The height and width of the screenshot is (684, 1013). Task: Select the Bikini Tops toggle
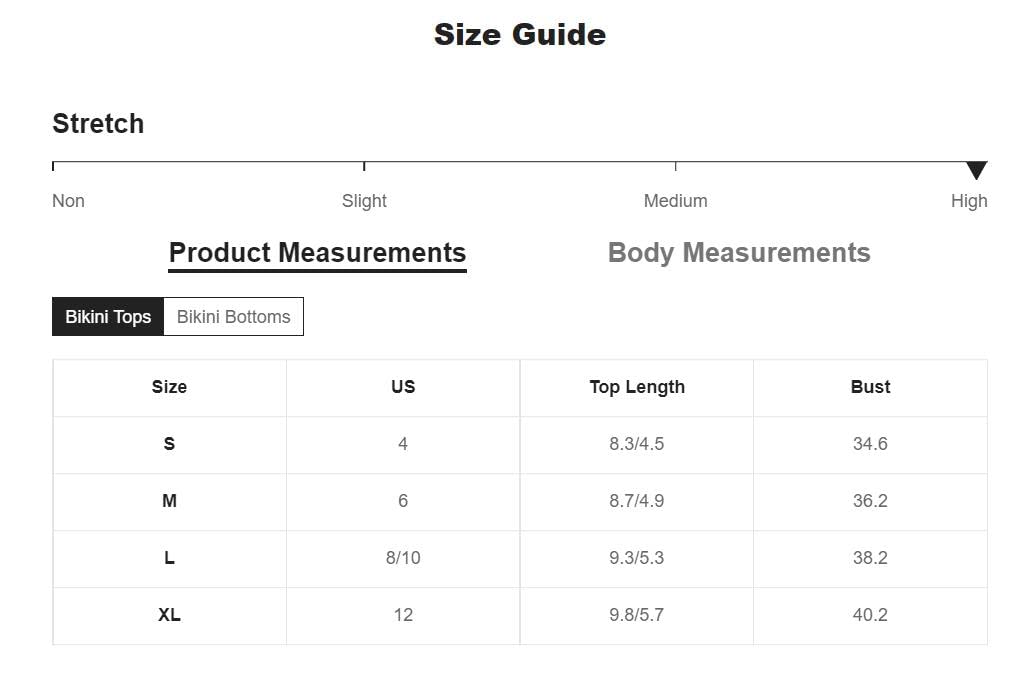(108, 317)
